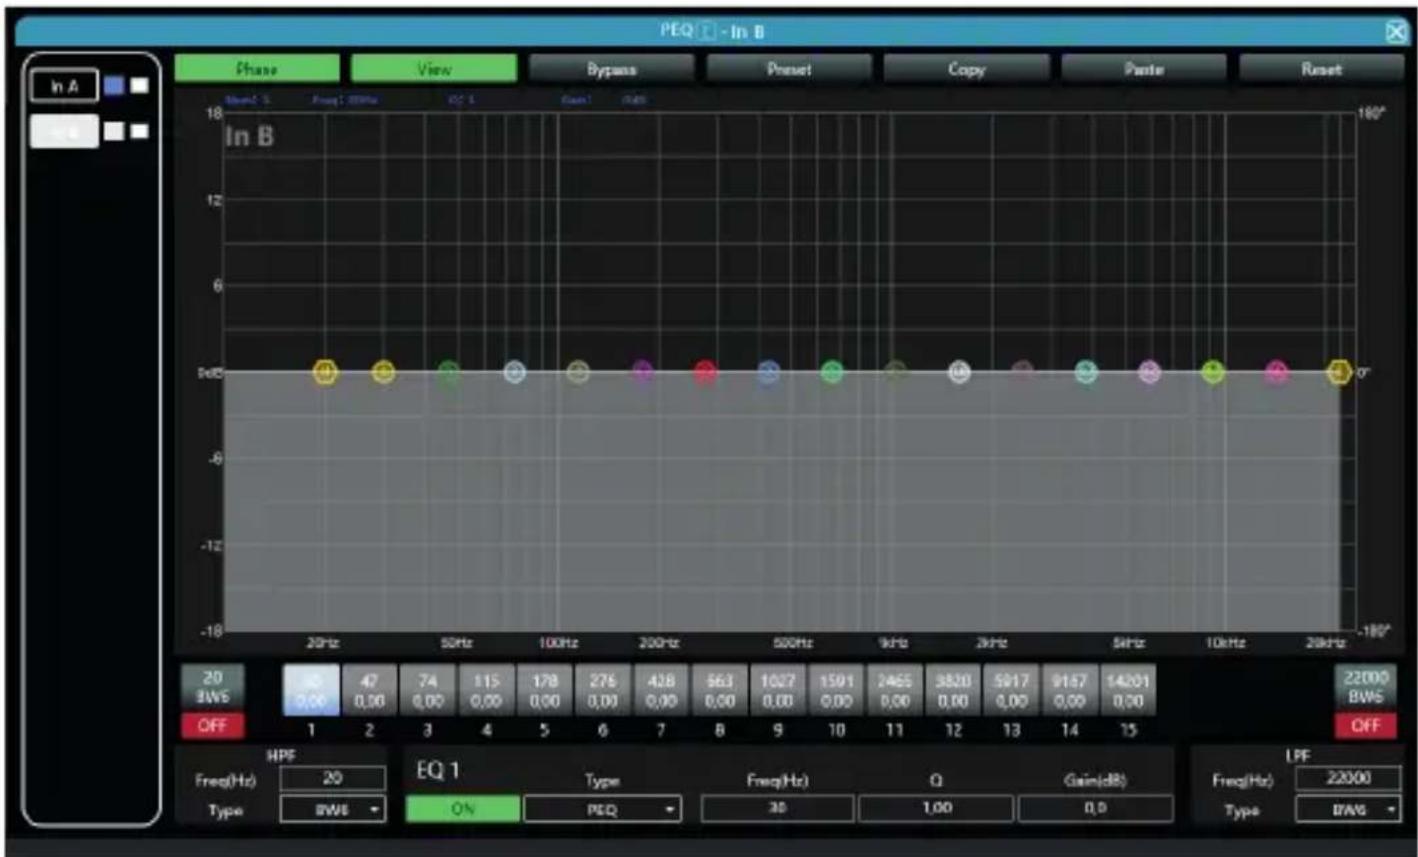Select band 4 tile showing 115
Viewport: 1418px width, 857px height.
(486, 690)
